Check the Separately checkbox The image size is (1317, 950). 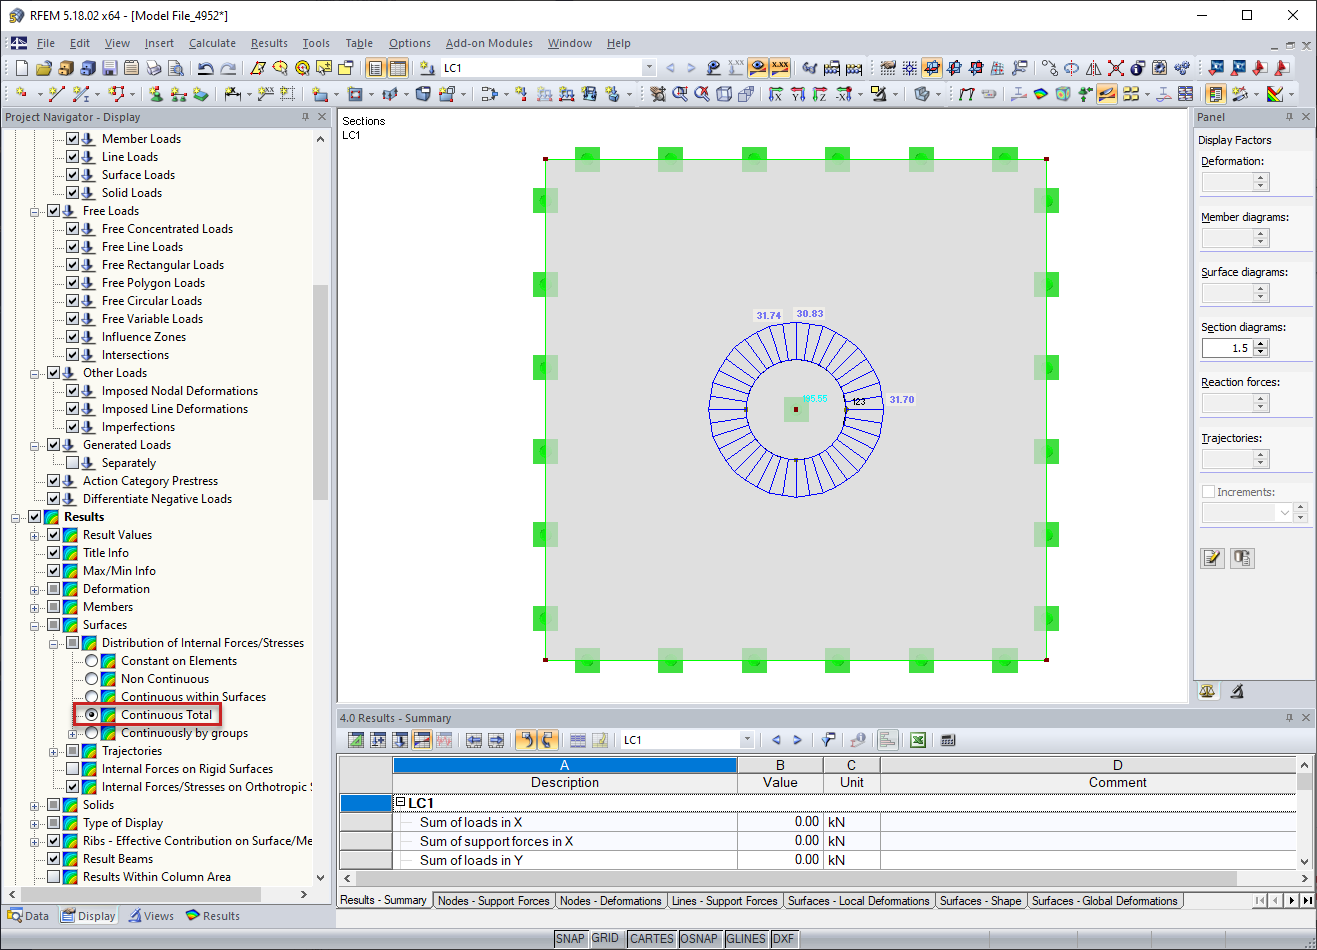point(72,463)
